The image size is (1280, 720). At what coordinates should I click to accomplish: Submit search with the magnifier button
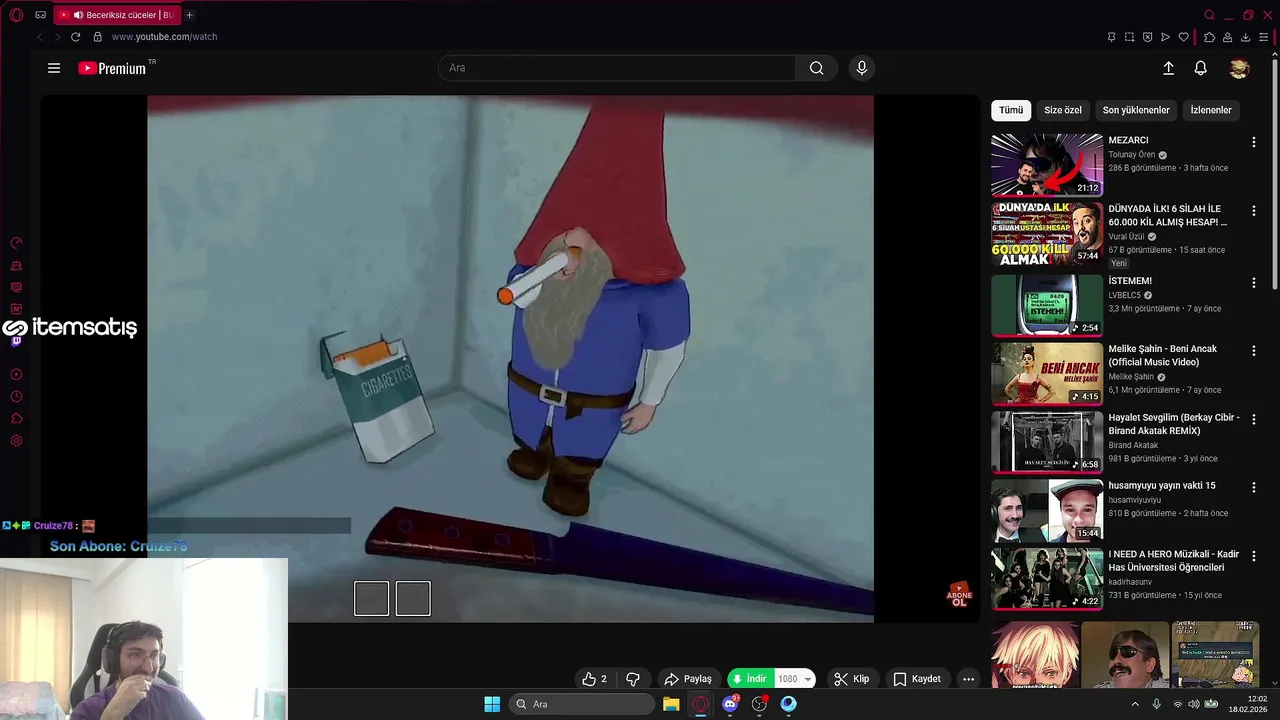pyautogui.click(x=817, y=68)
